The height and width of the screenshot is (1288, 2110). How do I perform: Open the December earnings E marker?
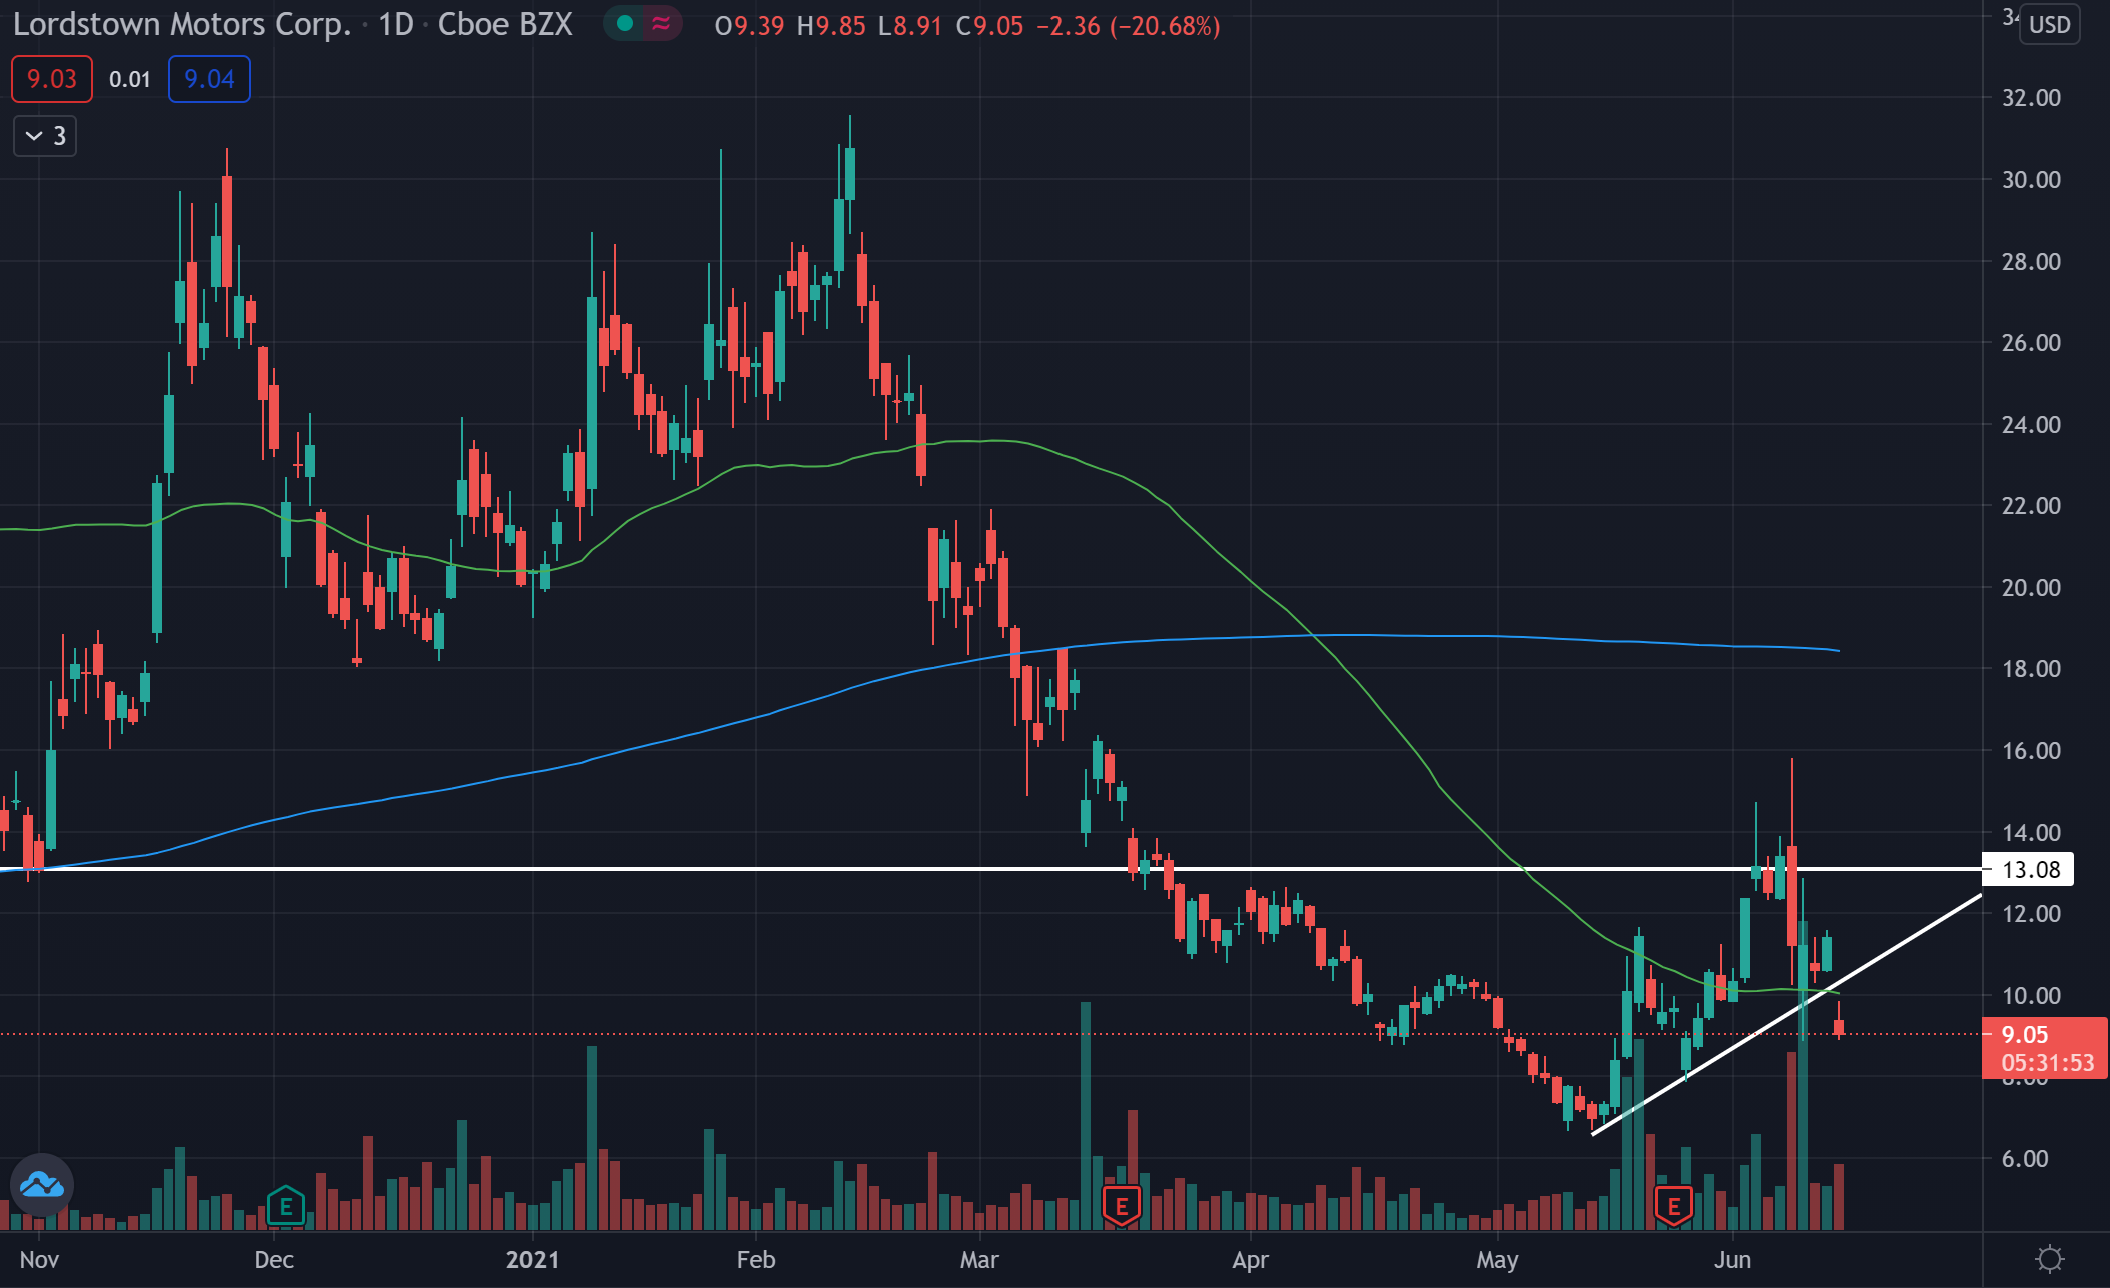286,1206
